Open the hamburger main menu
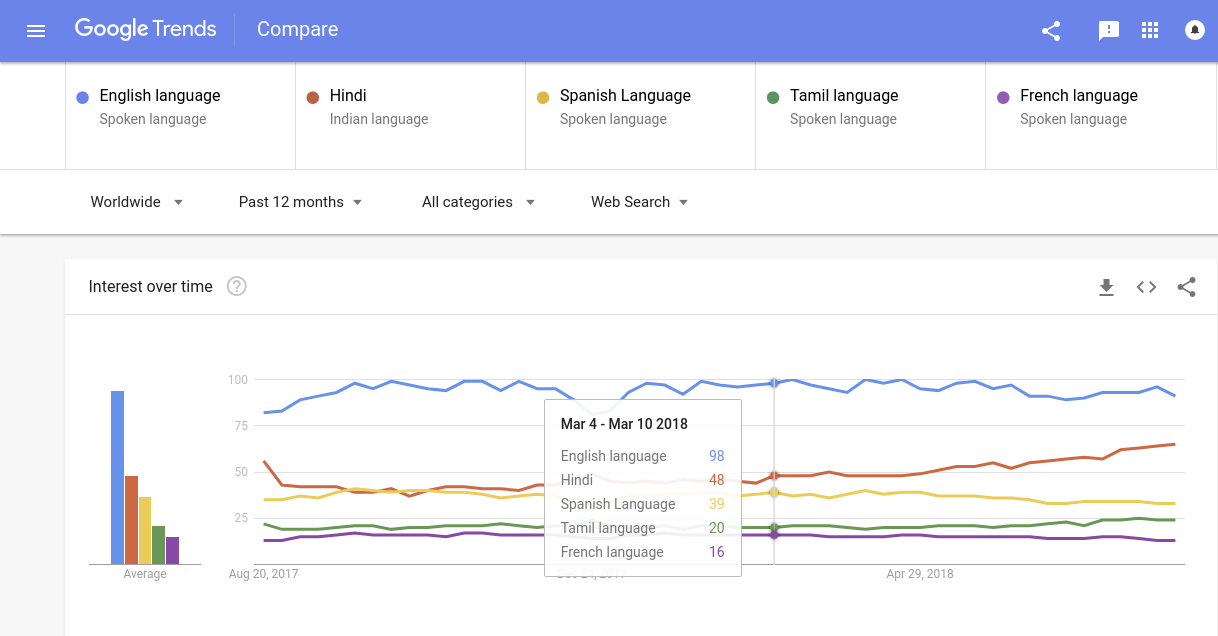 (36, 31)
